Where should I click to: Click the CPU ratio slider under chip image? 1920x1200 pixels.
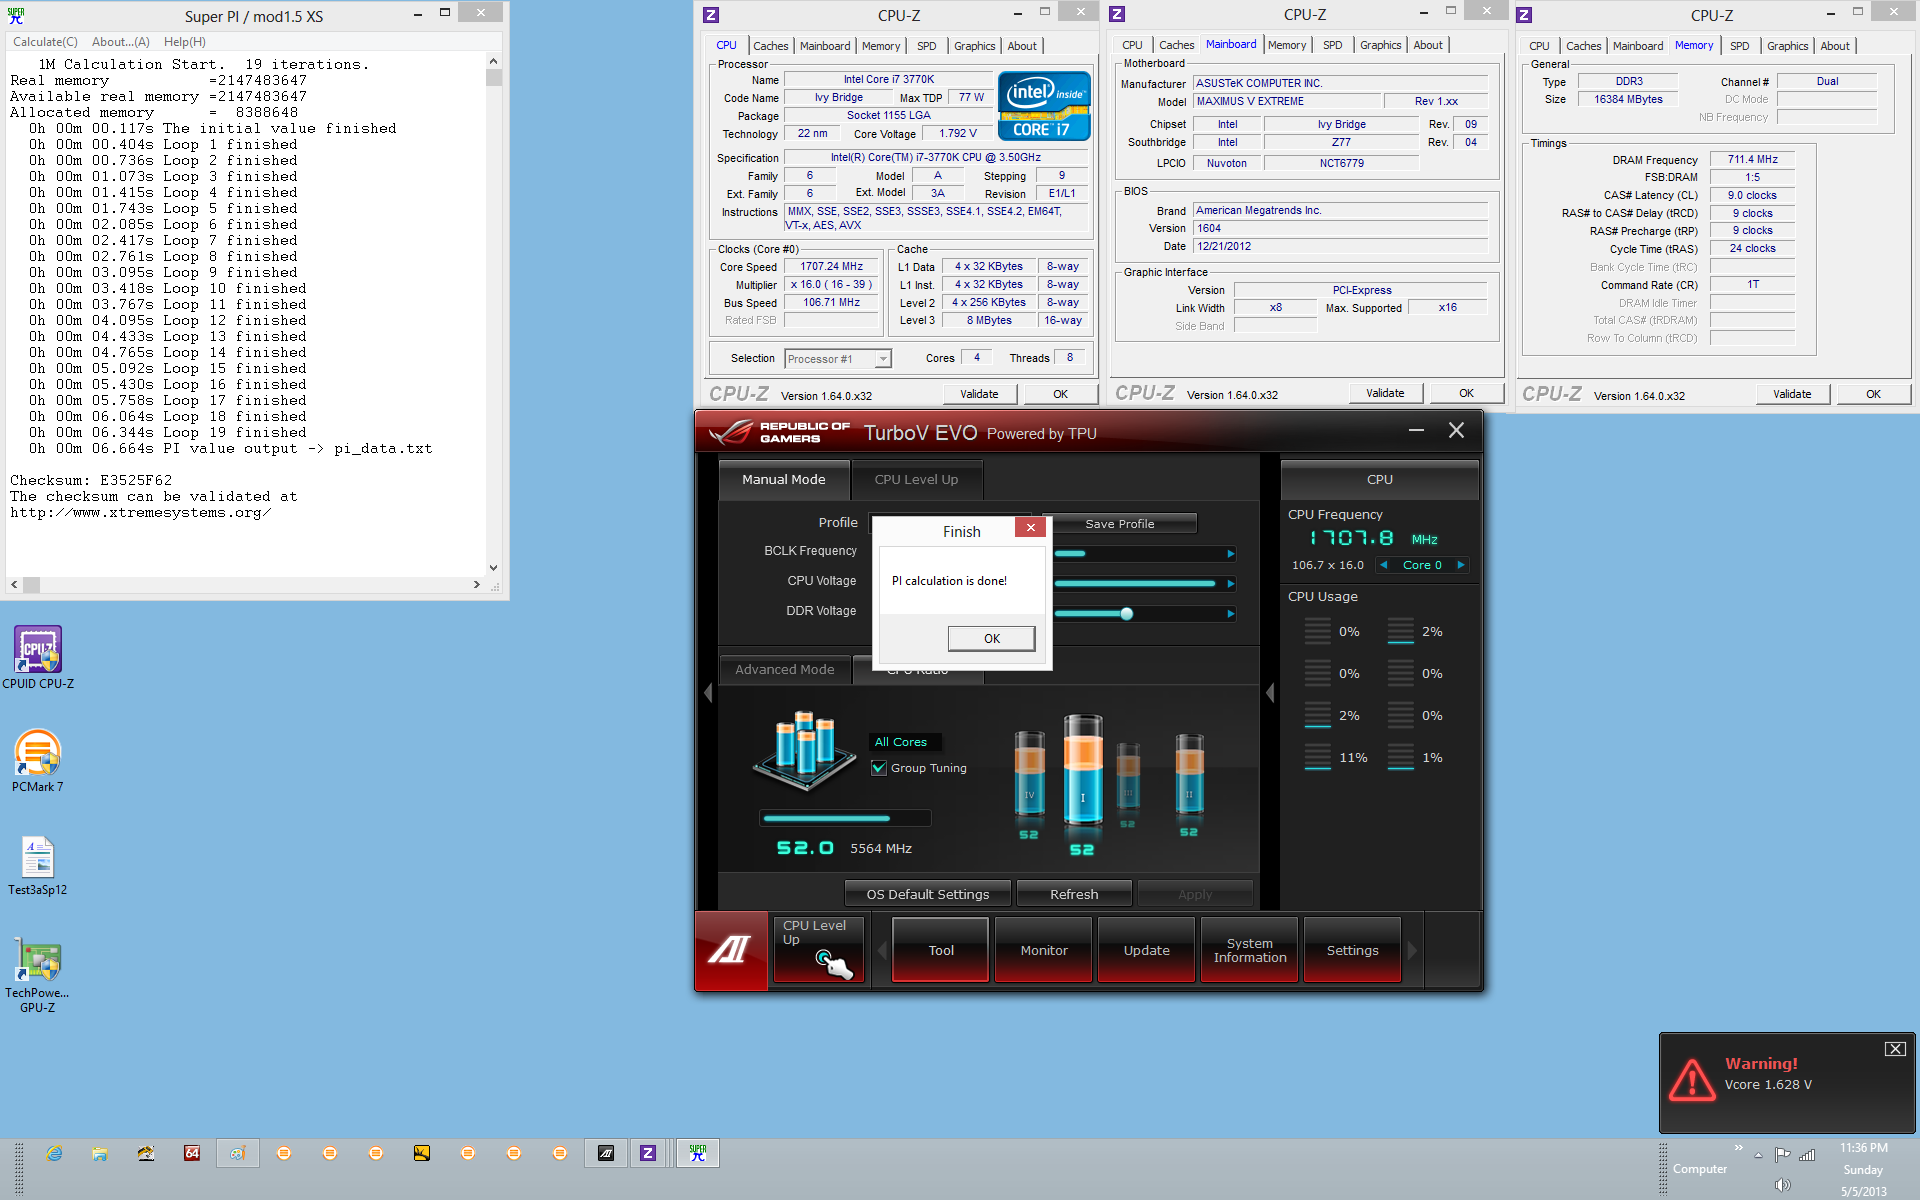(845, 818)
